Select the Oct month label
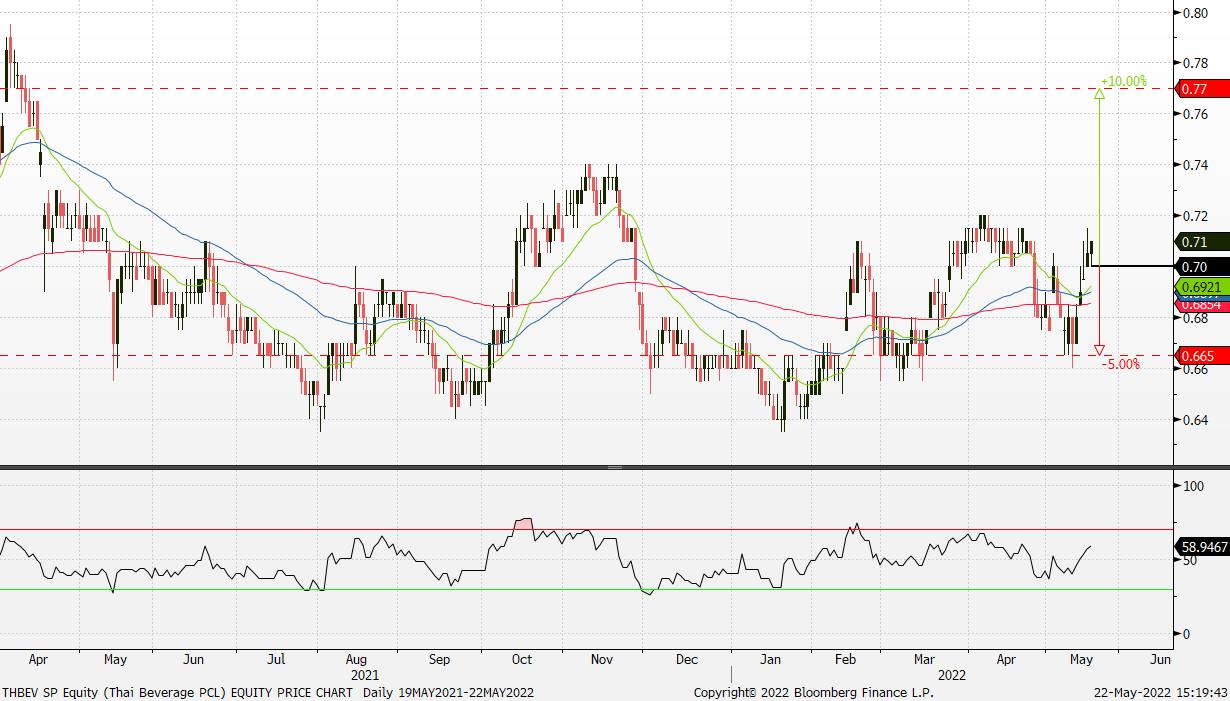The height and width of the screenshot is (701, 1230). click(x=520, y=660)
